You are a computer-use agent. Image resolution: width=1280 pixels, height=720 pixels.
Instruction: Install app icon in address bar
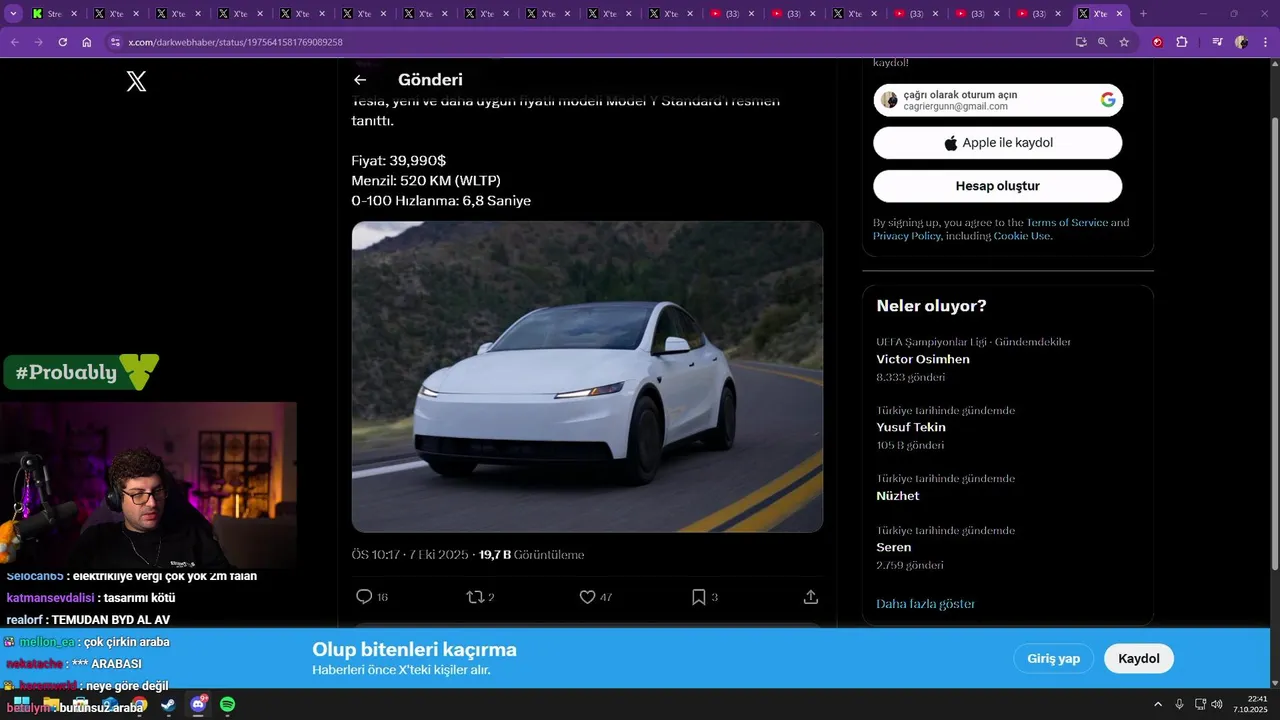click(1081, 42)
